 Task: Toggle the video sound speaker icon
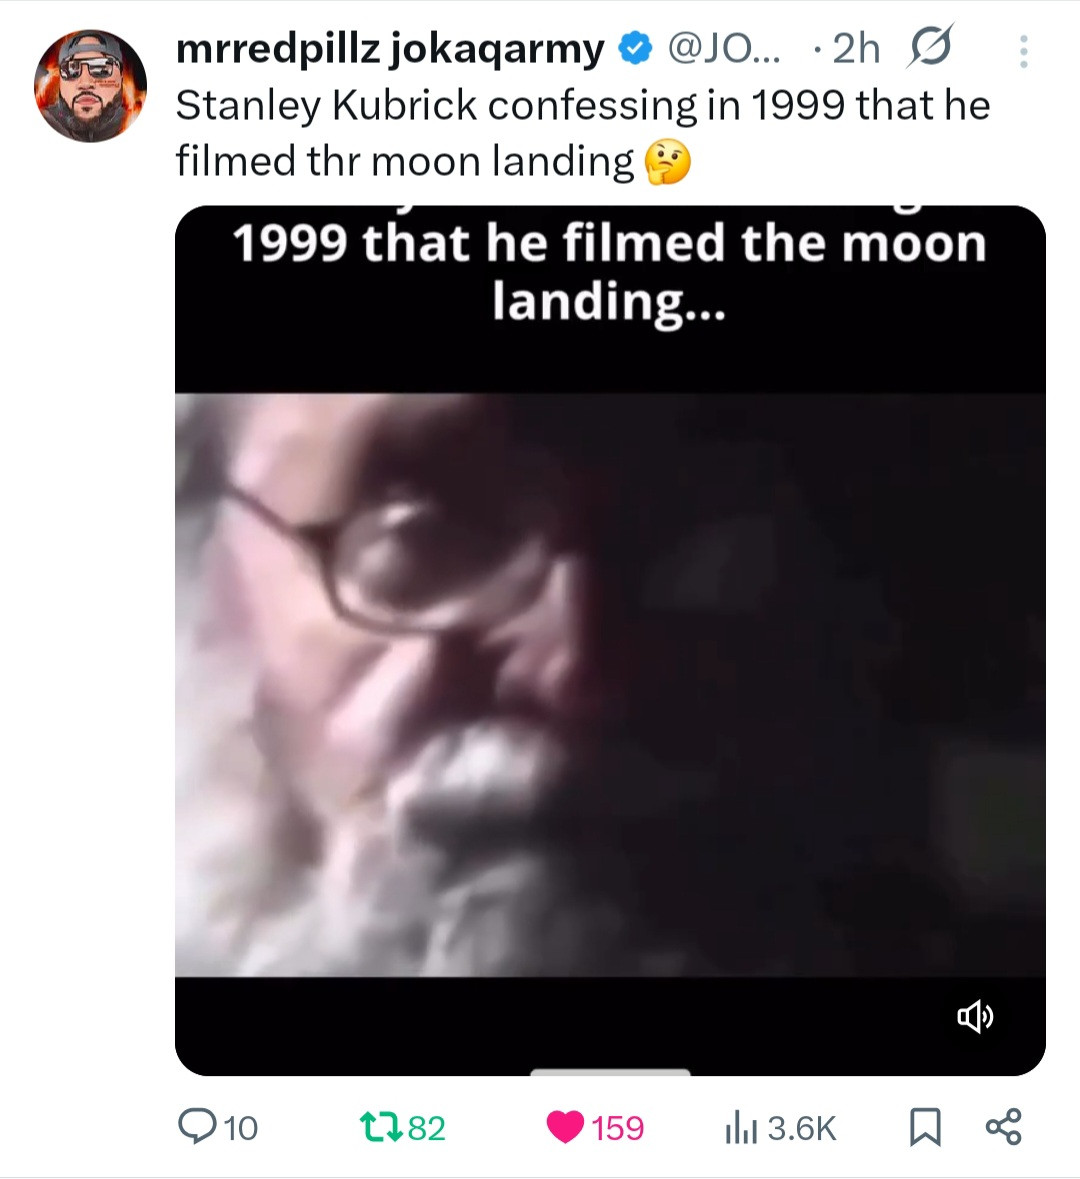coord(975,1017)
